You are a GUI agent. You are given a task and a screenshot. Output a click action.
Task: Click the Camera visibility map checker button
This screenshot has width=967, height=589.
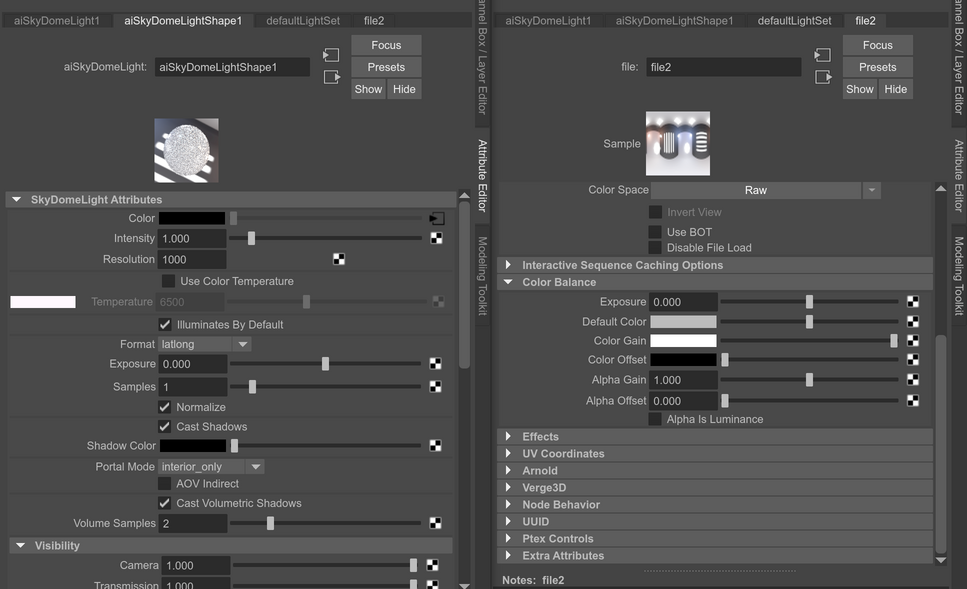pos(433,565)
